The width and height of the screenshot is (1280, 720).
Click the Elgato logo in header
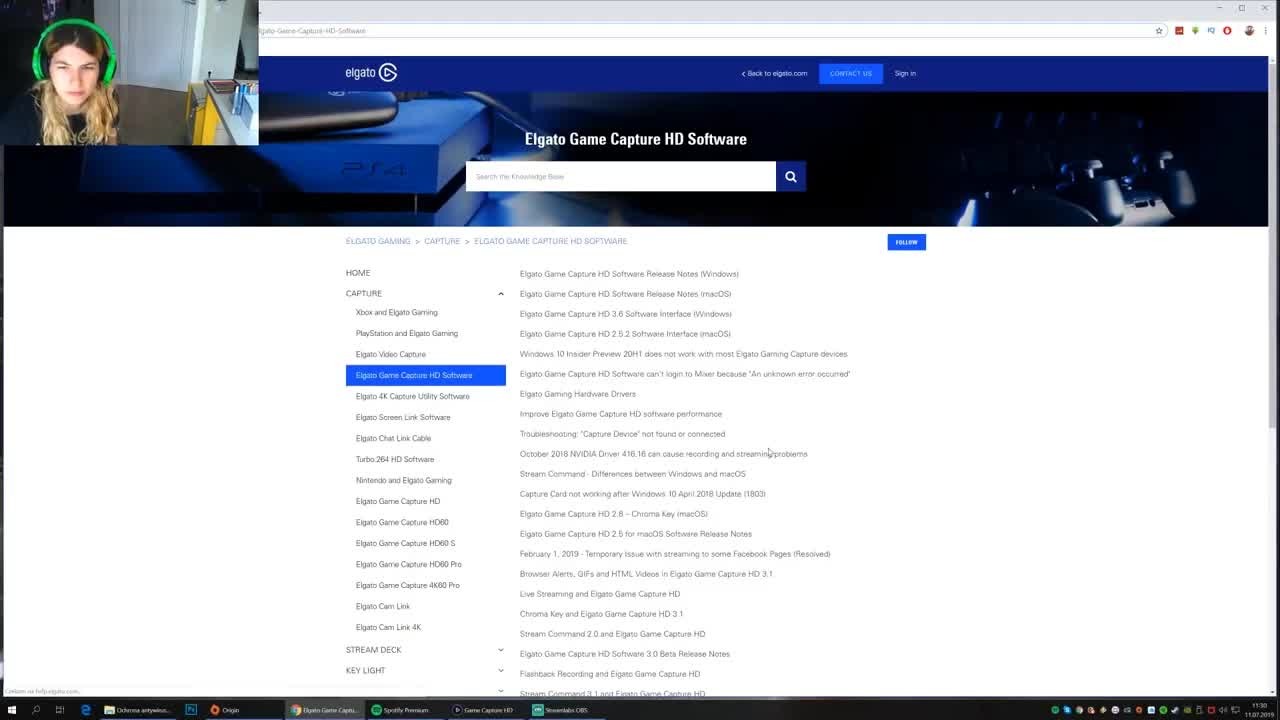(x=371, y=72)
